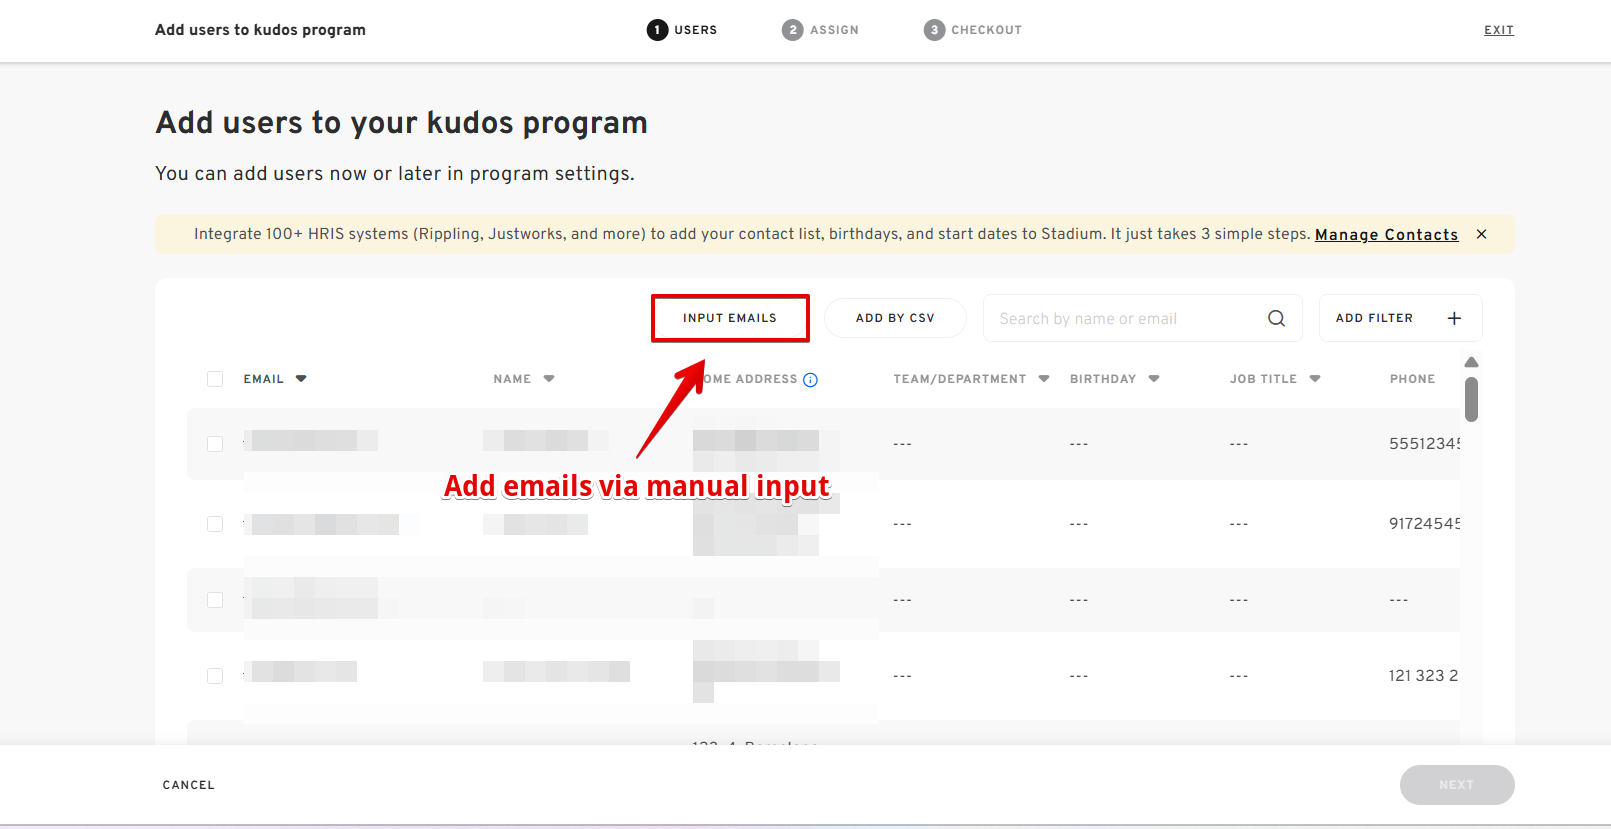The height and width of the screenshot is (829, 1611).
Task: Expand the Birthday column sort arrow
Action: pyautogui.click(x=1154, y=379)
